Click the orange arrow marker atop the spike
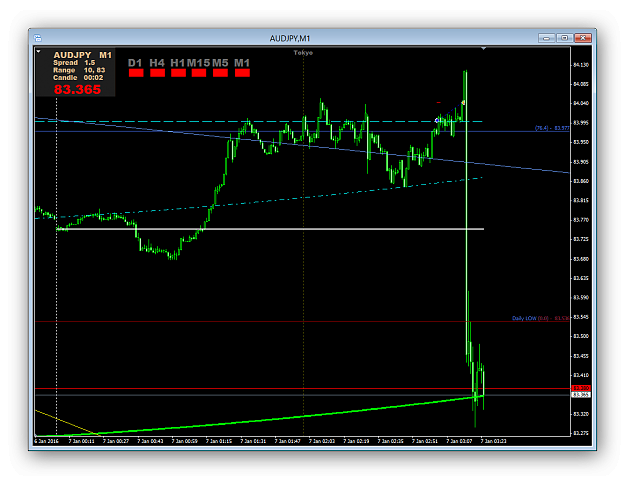Screen dimensions: 625x479 click(463, 103)
